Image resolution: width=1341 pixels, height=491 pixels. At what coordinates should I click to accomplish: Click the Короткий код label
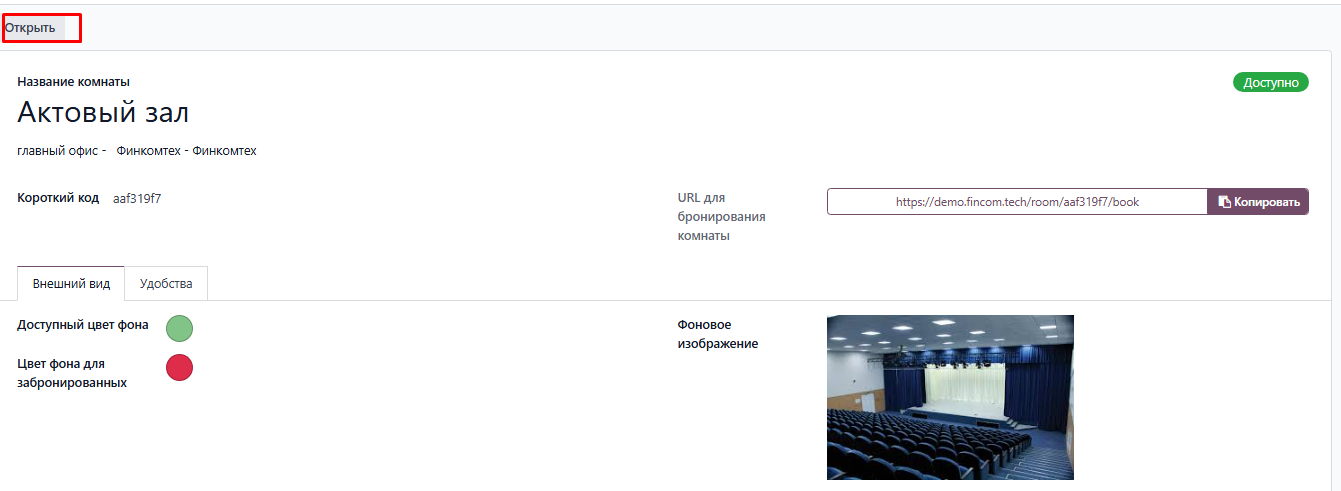coord(58,198)
